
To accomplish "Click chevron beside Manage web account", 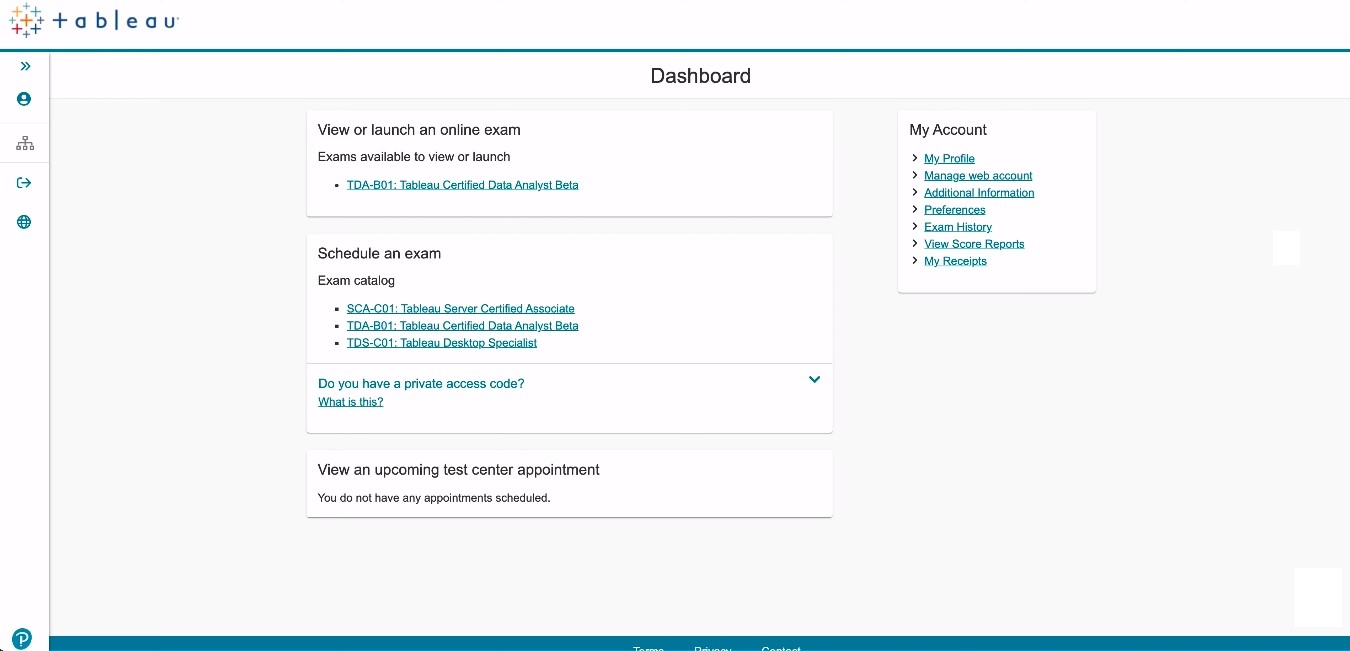I will (915, 175).
